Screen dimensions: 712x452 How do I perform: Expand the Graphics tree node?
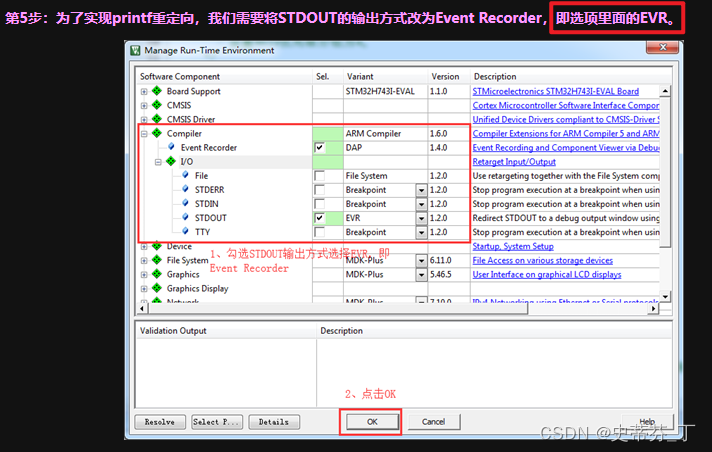coord(144,274)
